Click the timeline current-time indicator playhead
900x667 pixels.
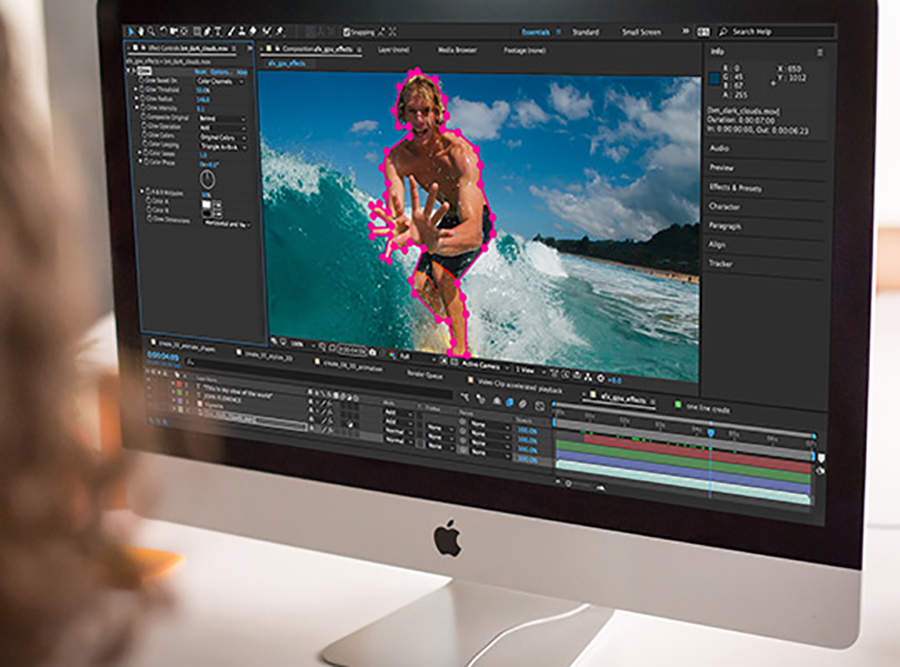[711, 432]
